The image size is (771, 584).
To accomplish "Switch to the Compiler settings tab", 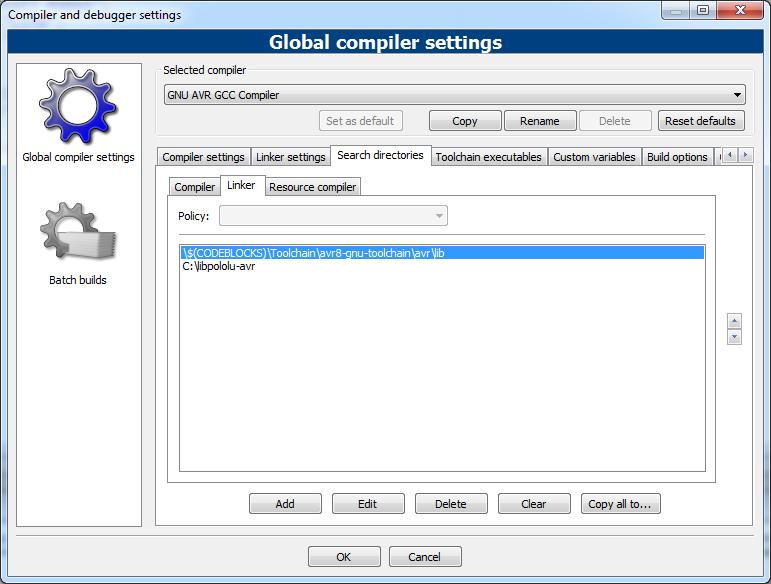I will pyautogui.click(x=203, y=157).
